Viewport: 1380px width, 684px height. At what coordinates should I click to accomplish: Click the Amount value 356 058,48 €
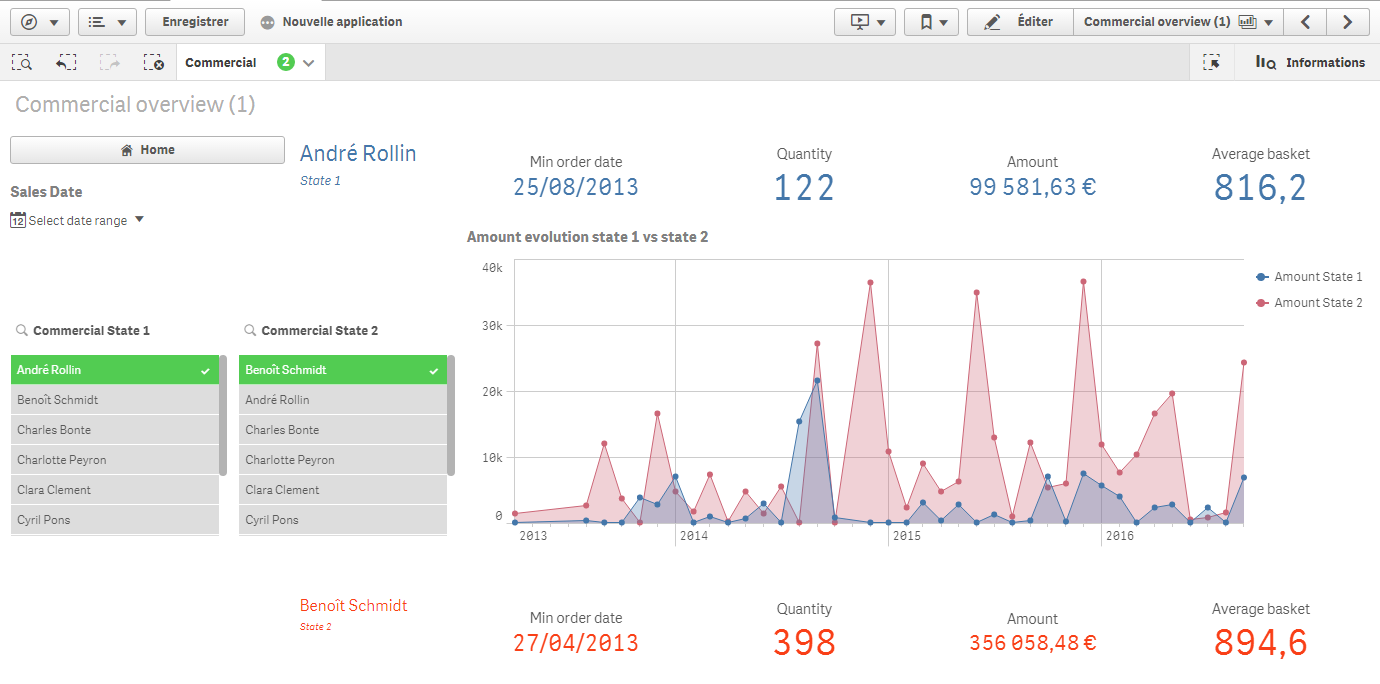1033,643
